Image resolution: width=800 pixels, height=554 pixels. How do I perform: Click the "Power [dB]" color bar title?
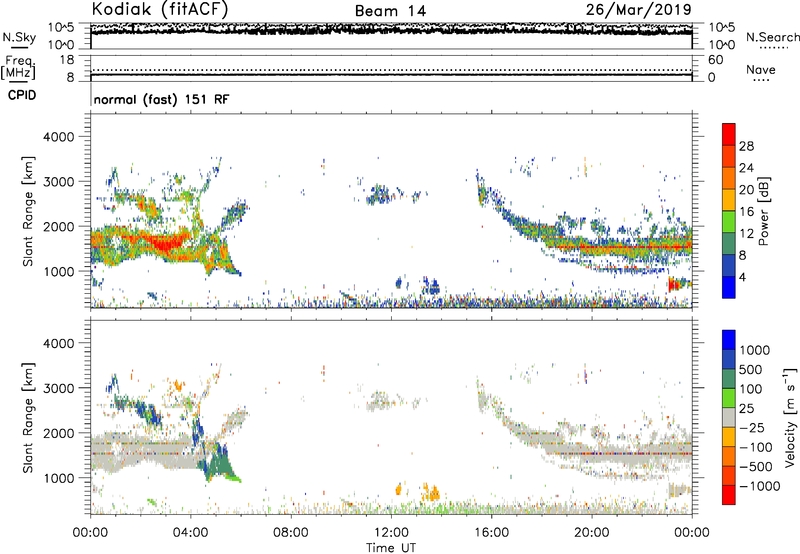764,211
